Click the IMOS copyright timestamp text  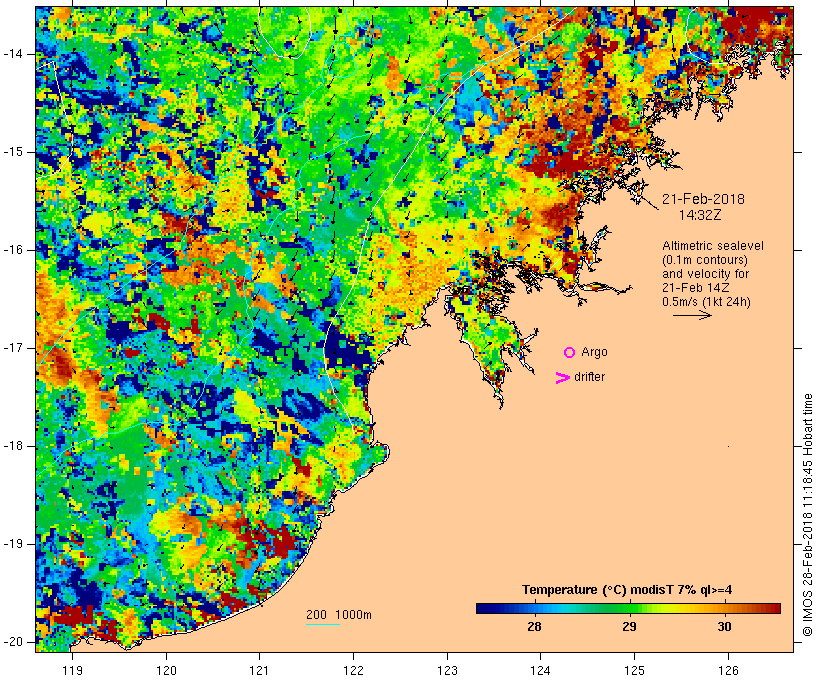[808, 515]
